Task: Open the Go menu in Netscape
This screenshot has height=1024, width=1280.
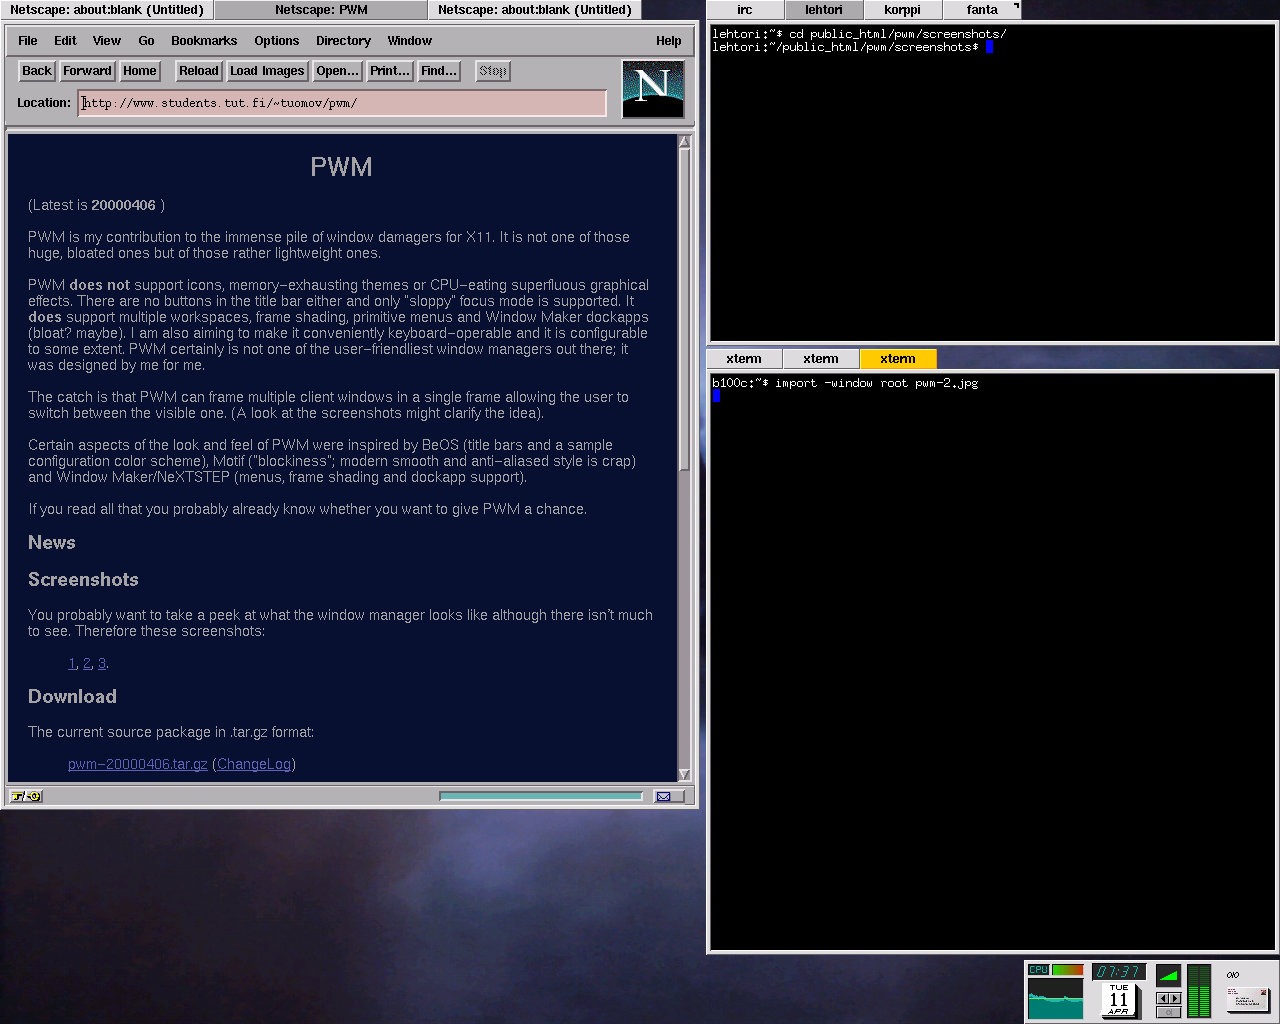Action: (x=146, y=41)
